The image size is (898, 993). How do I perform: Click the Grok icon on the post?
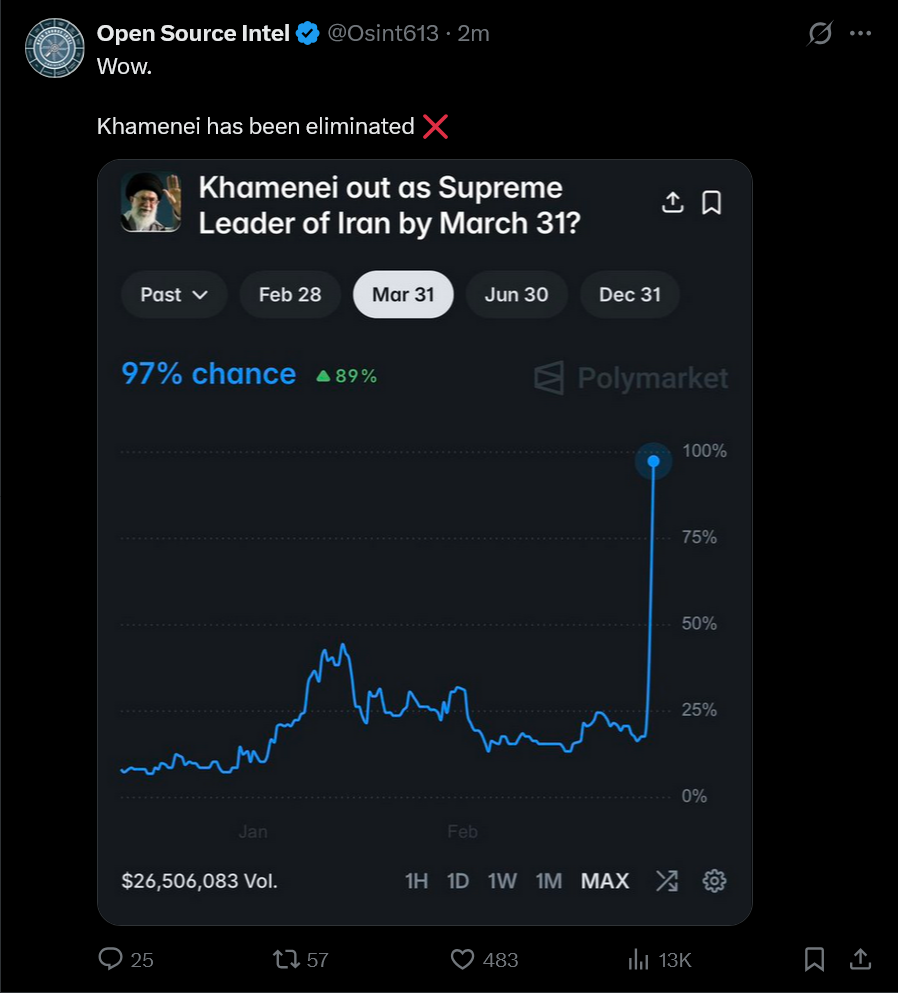pos(819,34)
